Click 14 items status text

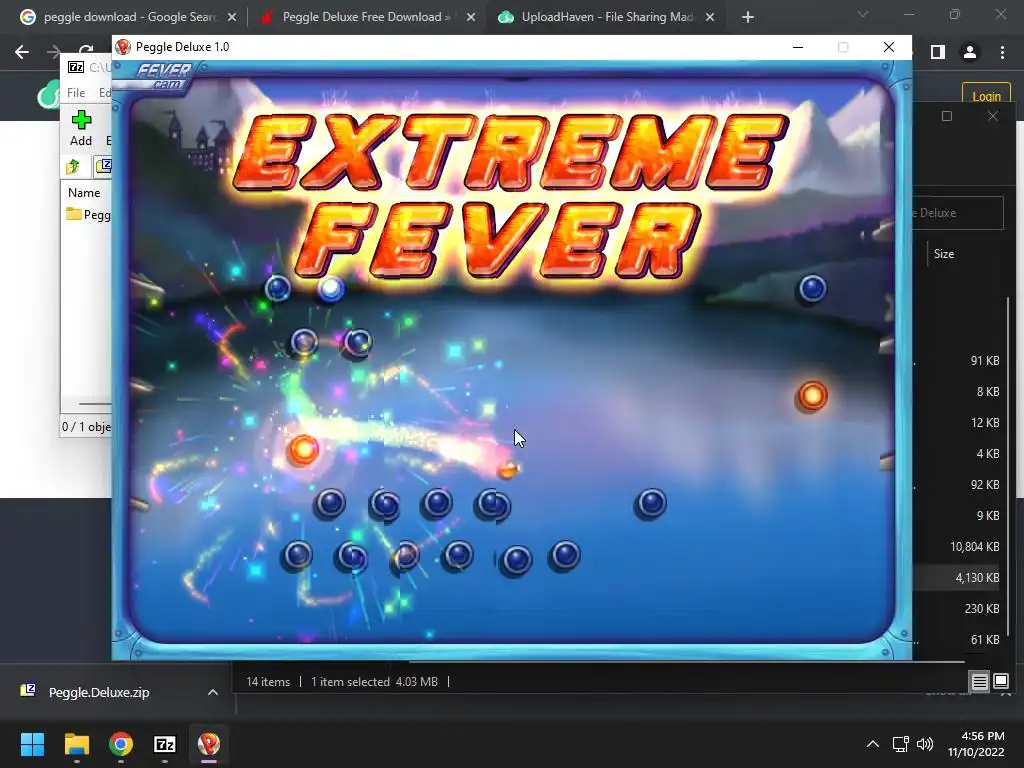(x=268, y=682)
